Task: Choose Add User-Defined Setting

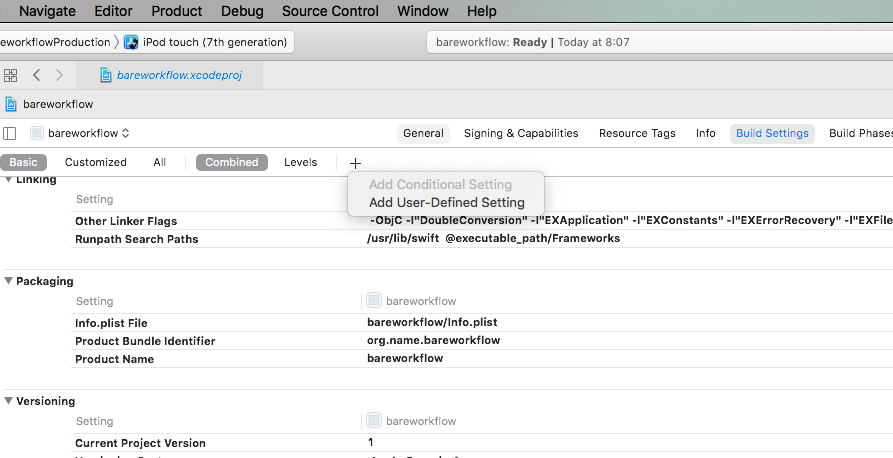Action: [447, 203]
